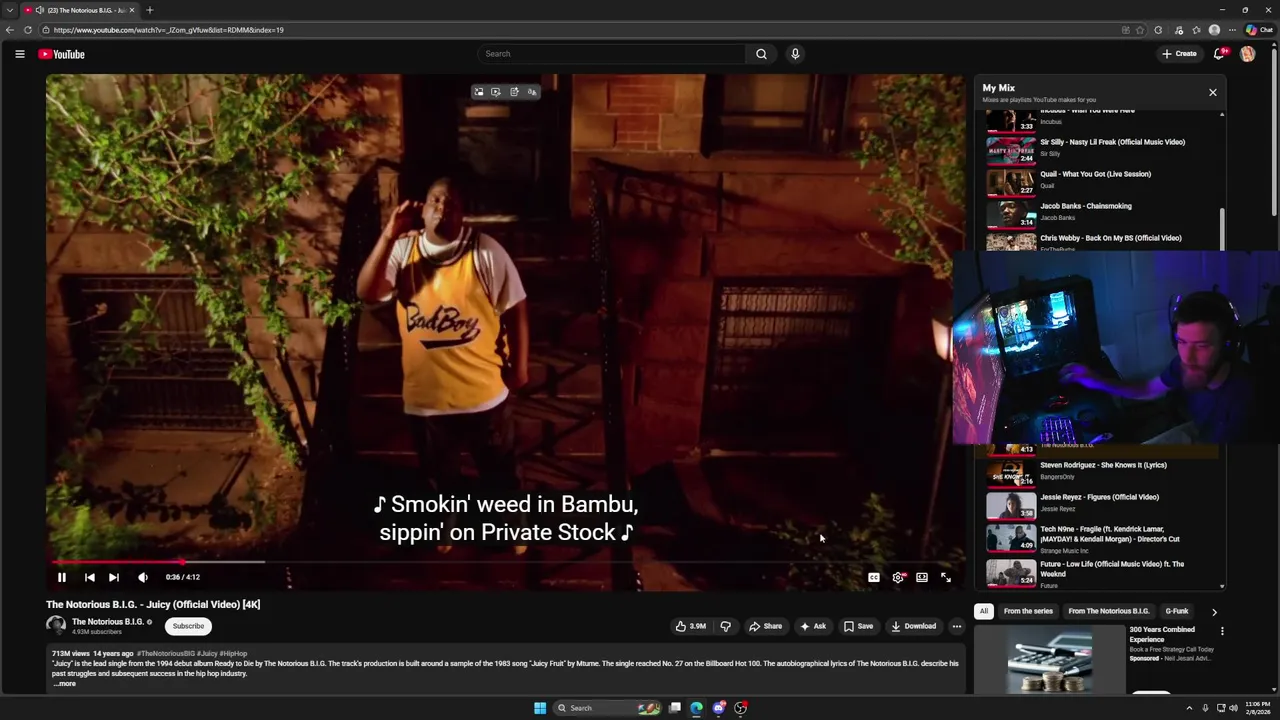Open The Notorious B.I.G. channel avatar
This screenshot has height=720, width=1280.
coord(56,626)
